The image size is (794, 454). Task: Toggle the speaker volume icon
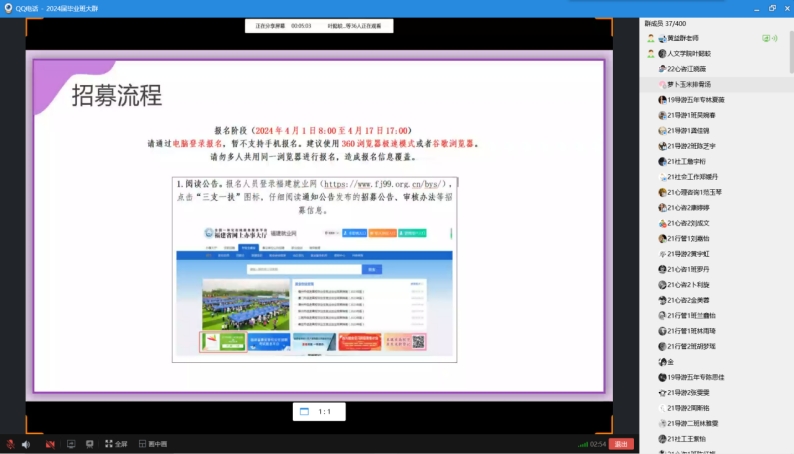pyautogui.click(x=26, y=443)
